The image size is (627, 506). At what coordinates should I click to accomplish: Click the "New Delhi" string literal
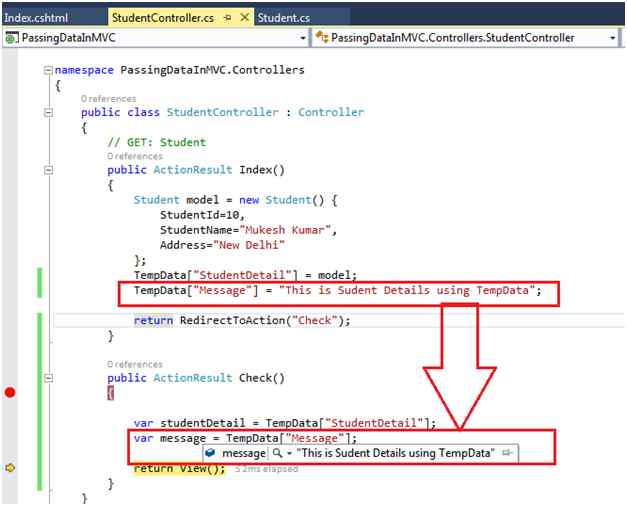[249, 245]
